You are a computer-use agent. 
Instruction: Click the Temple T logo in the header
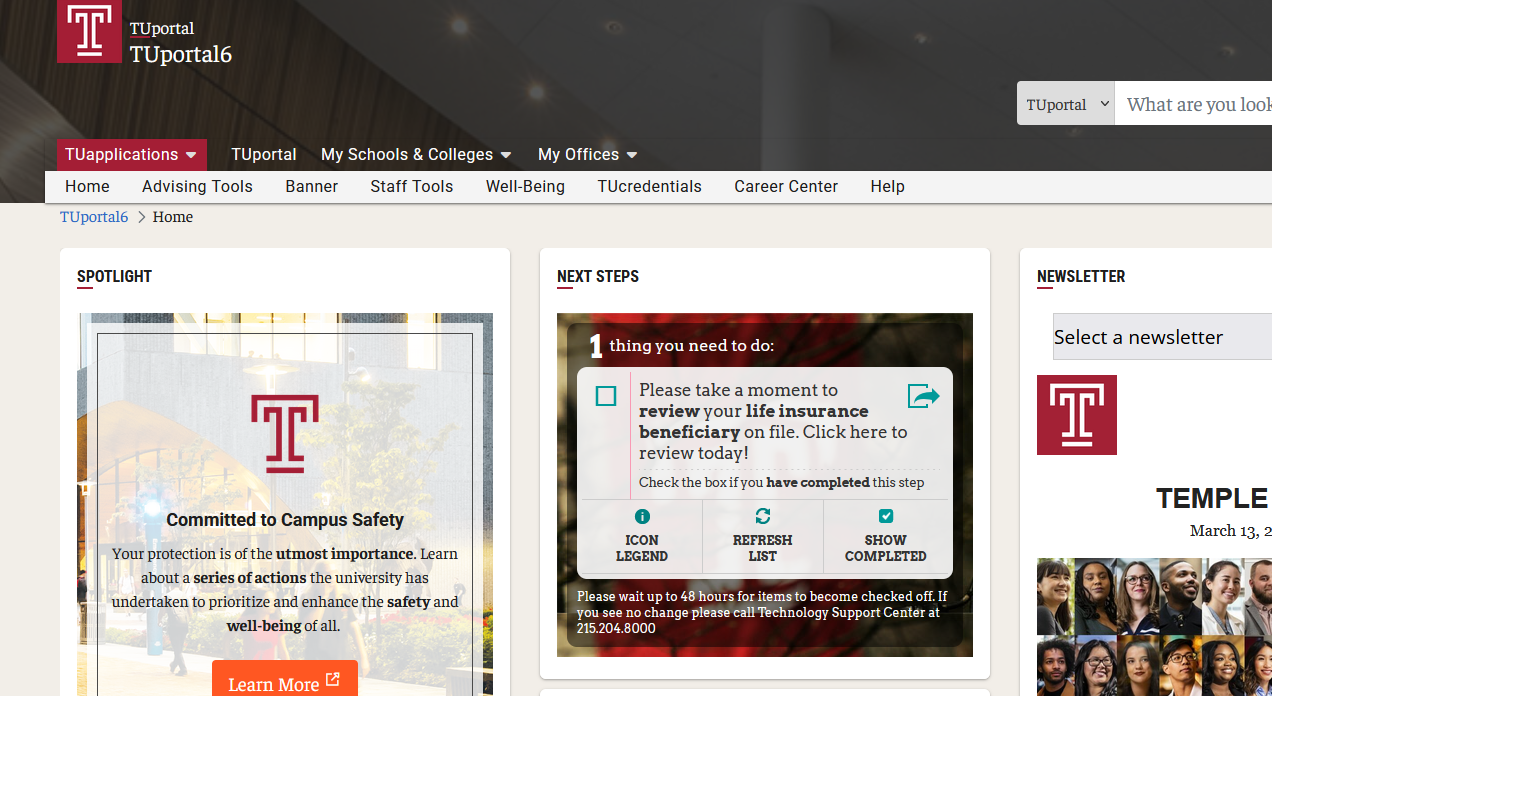[89, 31]
